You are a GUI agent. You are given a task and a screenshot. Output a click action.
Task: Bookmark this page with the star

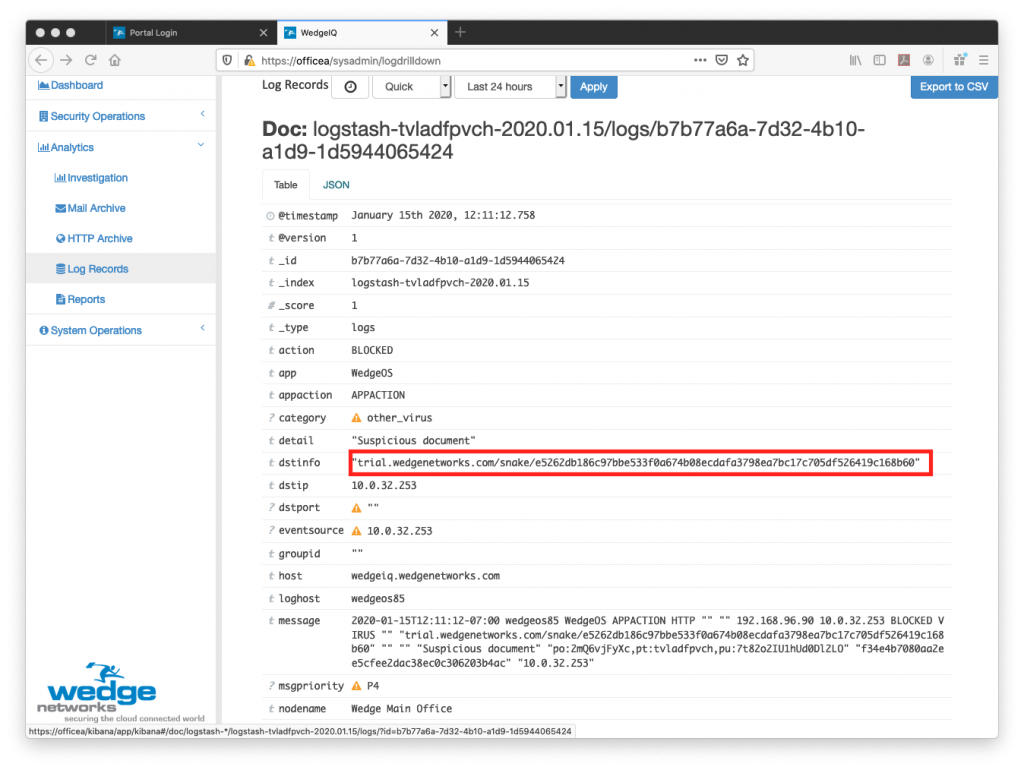coord(743,60)
